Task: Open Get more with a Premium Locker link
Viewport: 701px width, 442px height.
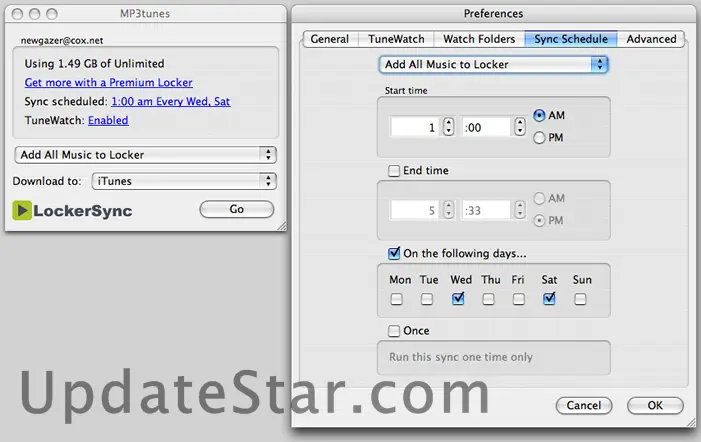Action: pos(109,83)
